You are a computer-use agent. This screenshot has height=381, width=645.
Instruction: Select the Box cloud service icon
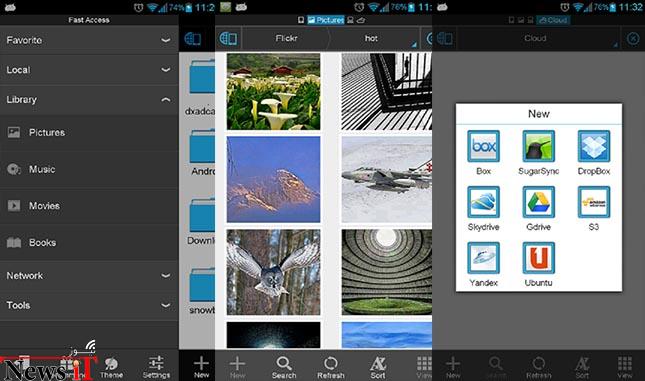point(483,146)
